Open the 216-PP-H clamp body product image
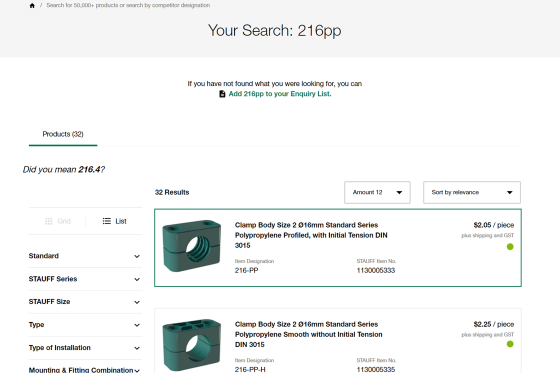The height and width of the screenshot is (373, 560). [192, 345]
